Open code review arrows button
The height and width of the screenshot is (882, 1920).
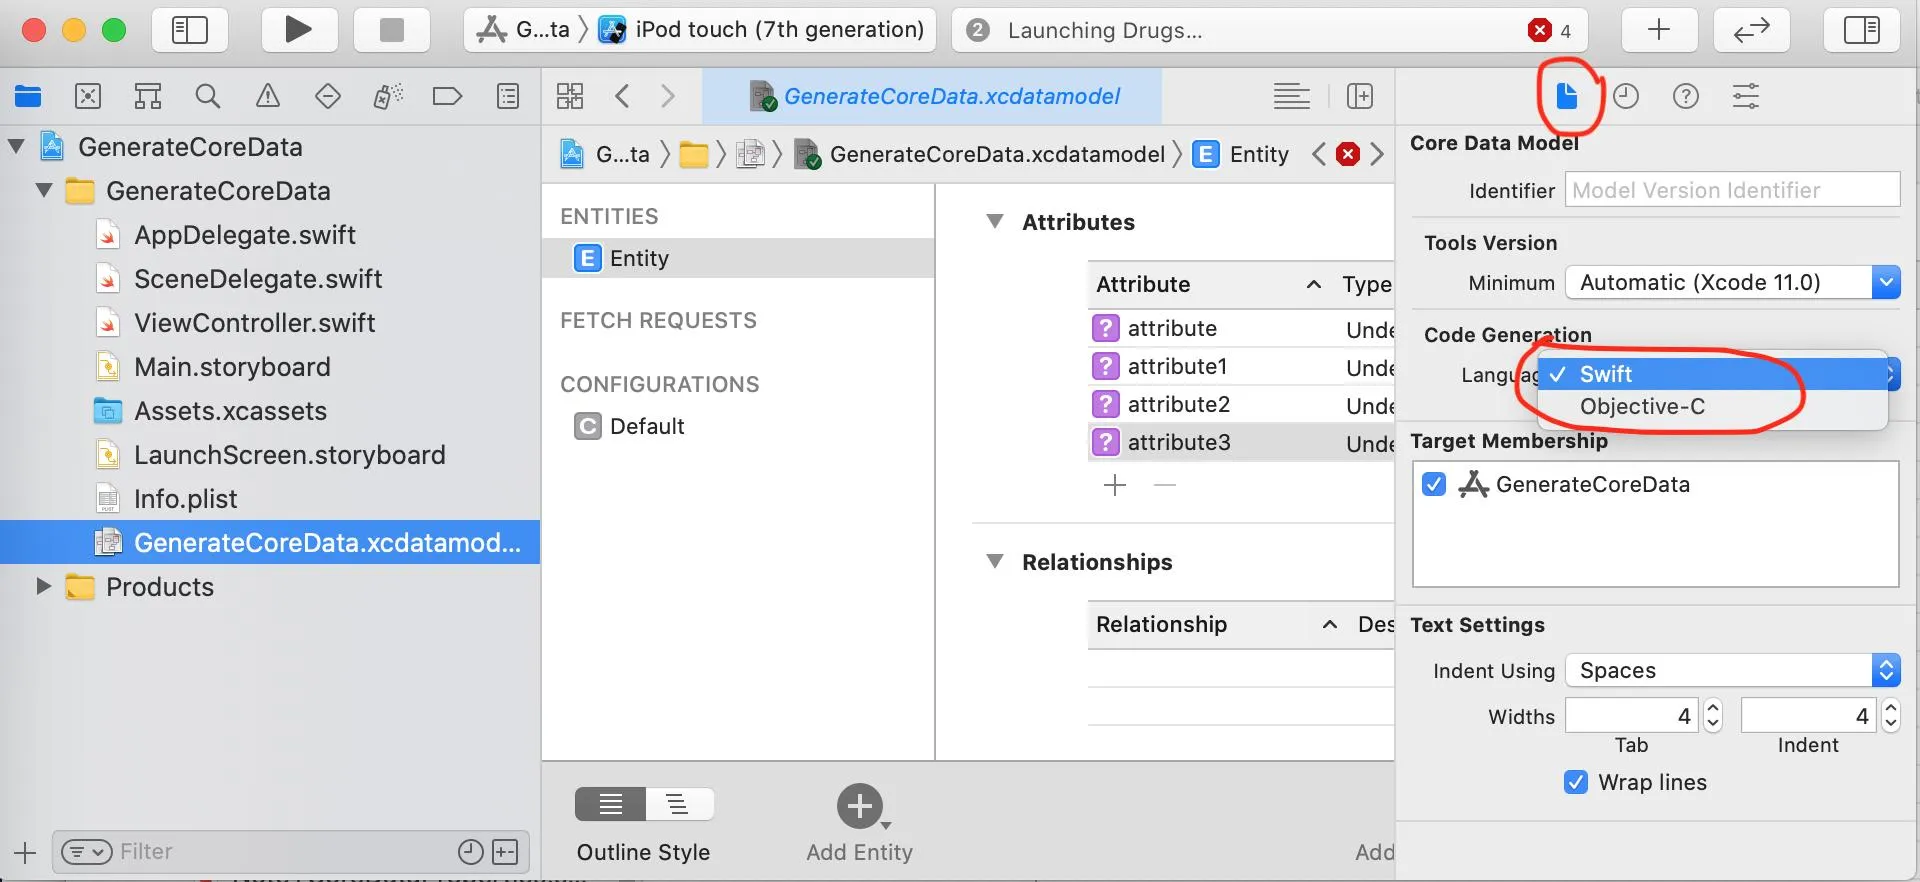click(1751, 30)
